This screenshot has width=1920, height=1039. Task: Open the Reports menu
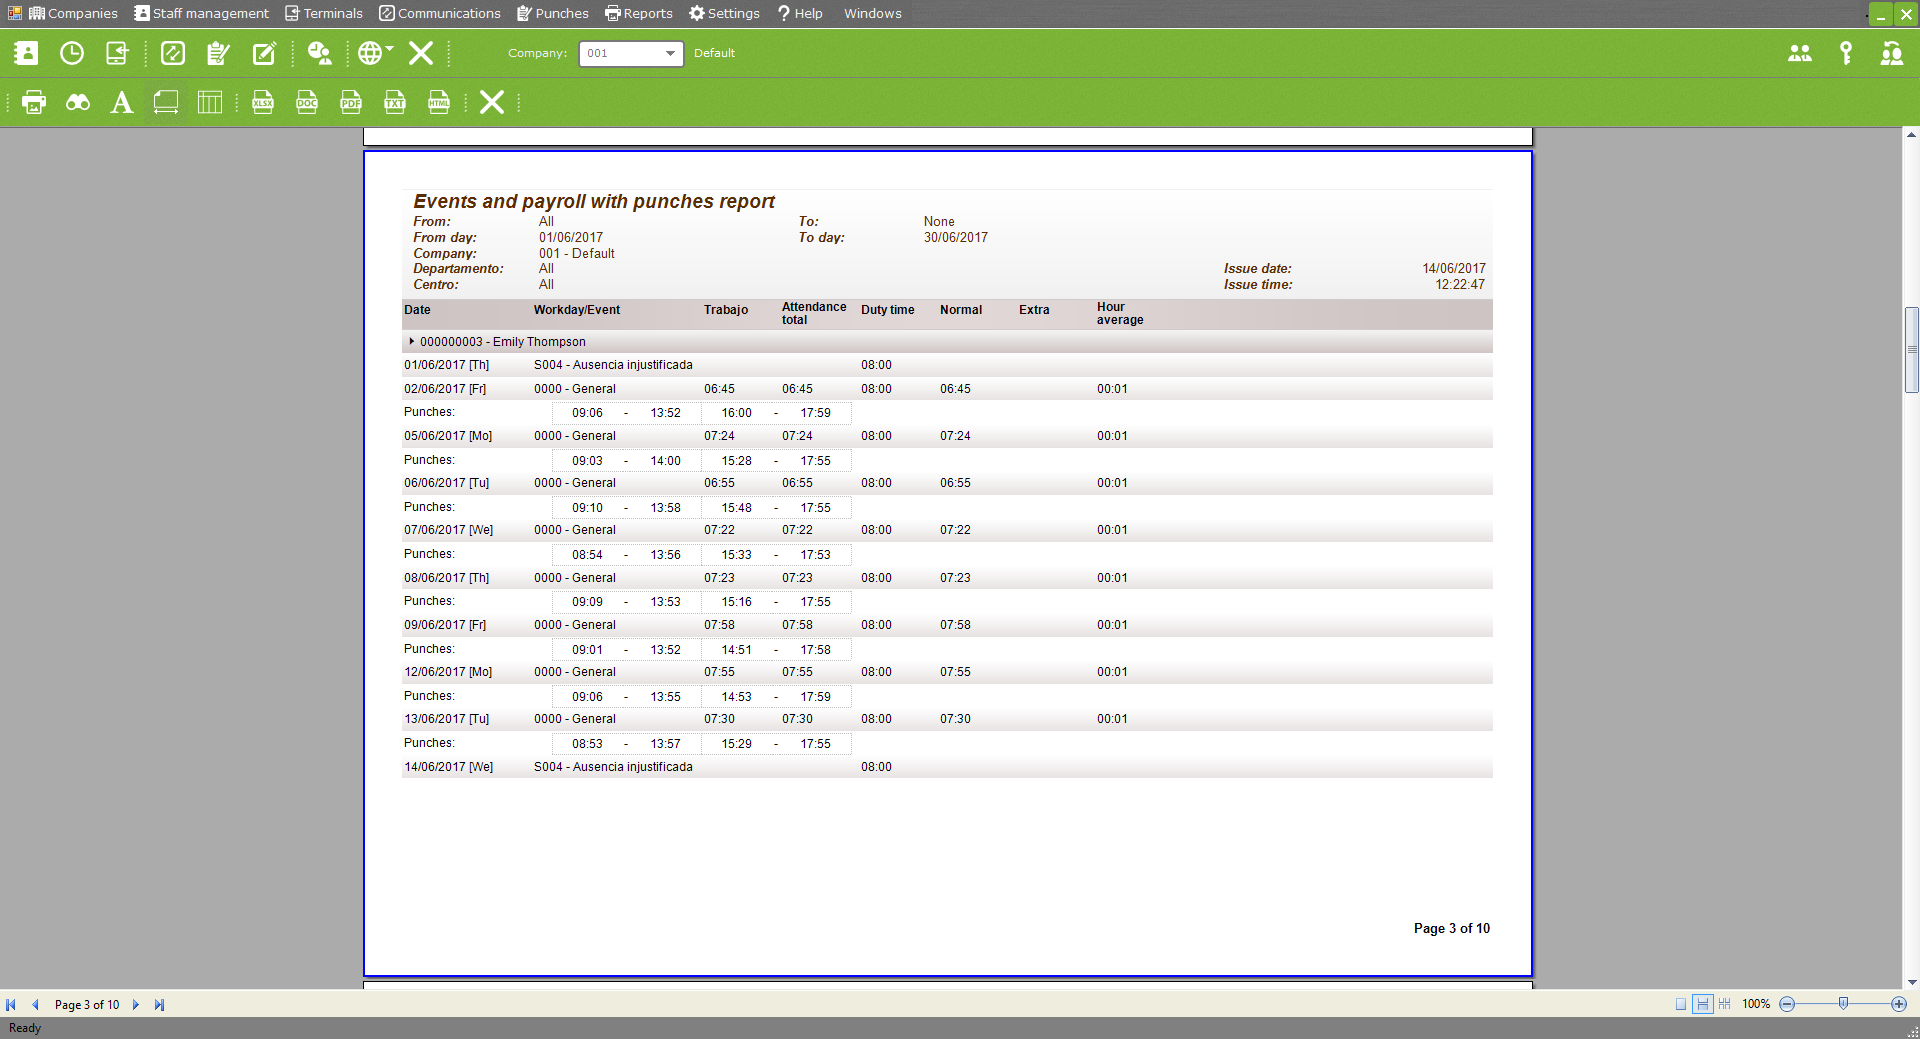pos(639,13)
